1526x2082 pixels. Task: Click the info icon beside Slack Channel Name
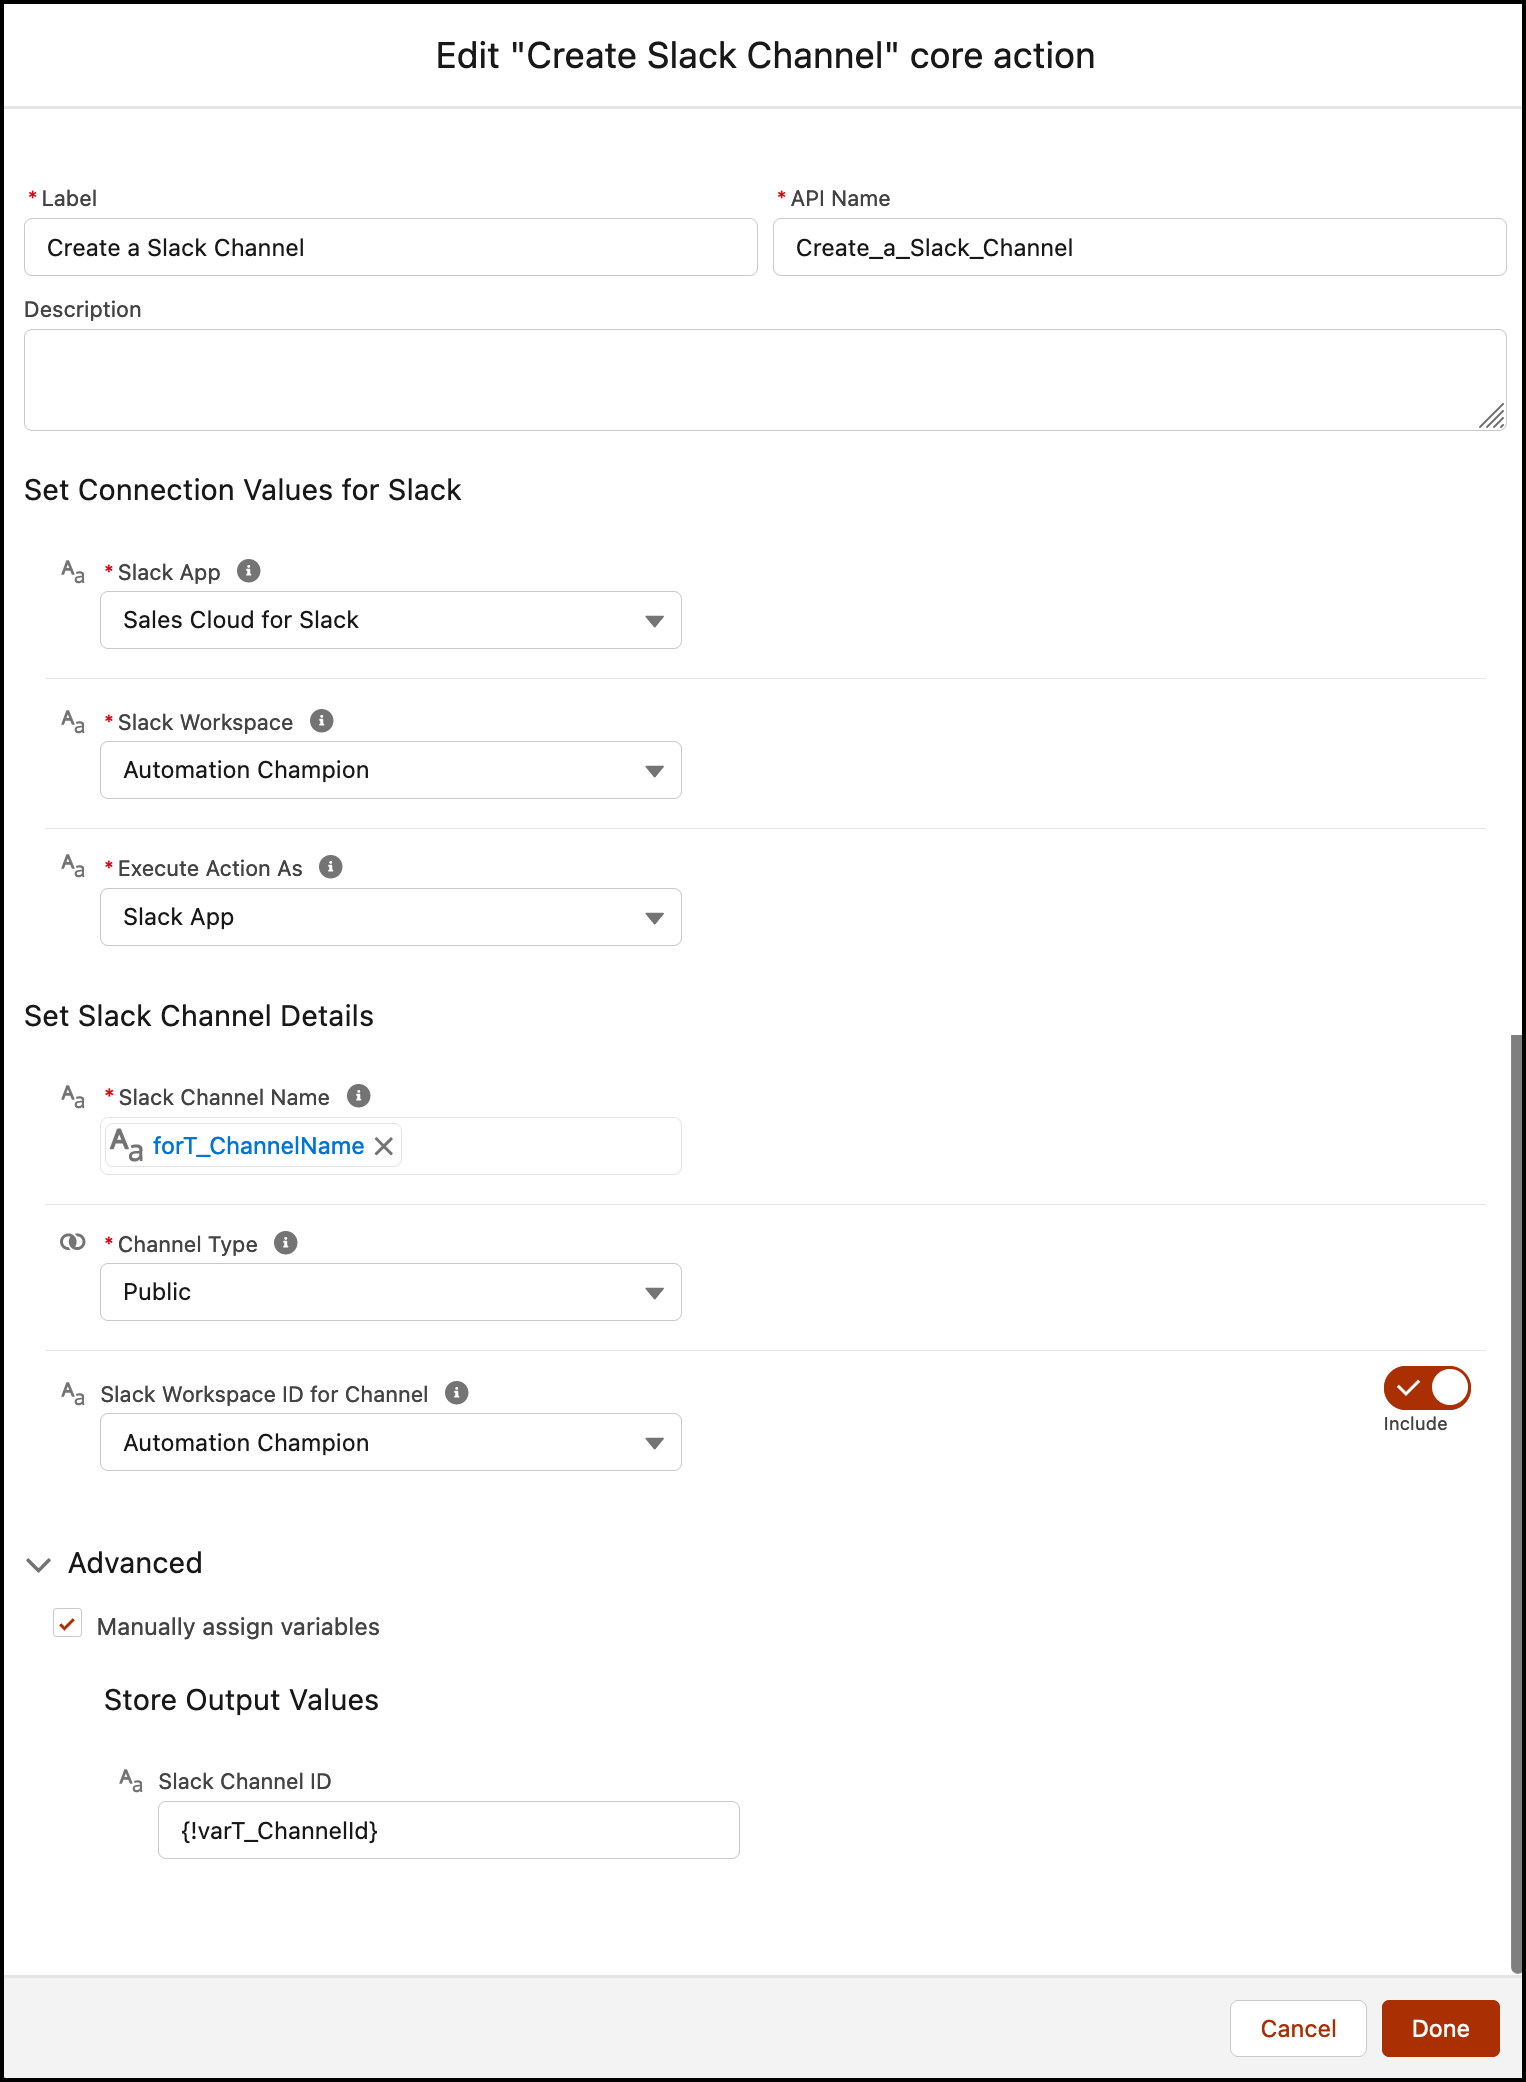tap(358, 1096)
